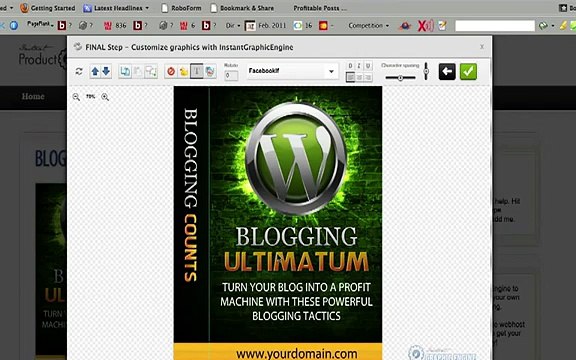Viewport: 576px width, 360px height.
Task: Click the refresh/reset icon in editor toolbar
Action: pyautogui.click(x=79, y=71)
